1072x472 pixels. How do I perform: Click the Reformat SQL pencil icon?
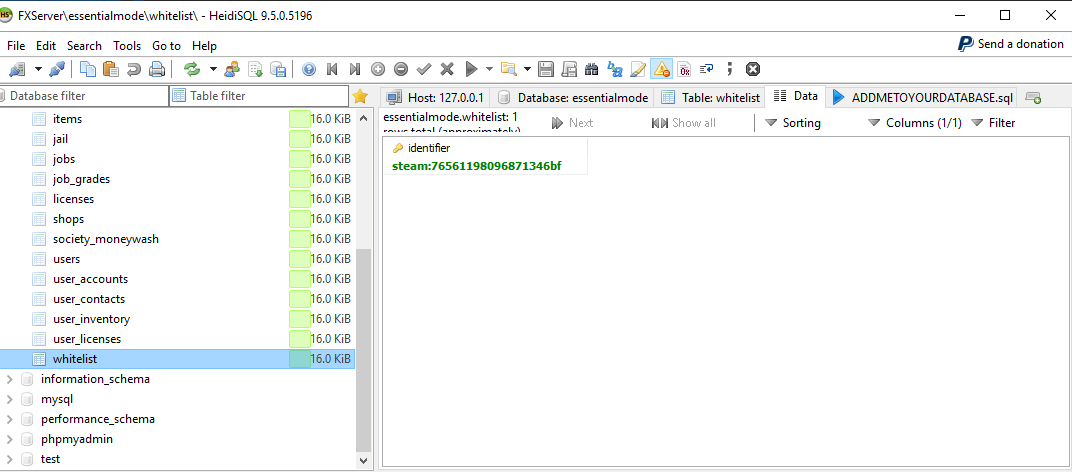pos(638,69)
